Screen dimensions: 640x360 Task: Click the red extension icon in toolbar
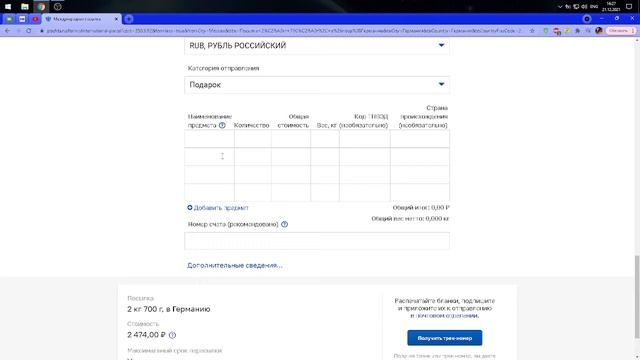(557, 31)
